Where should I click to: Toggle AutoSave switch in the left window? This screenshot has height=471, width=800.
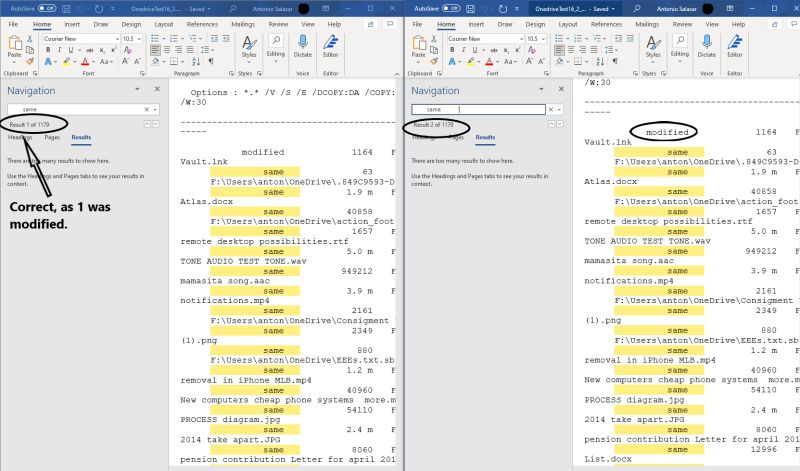[47, 9]
